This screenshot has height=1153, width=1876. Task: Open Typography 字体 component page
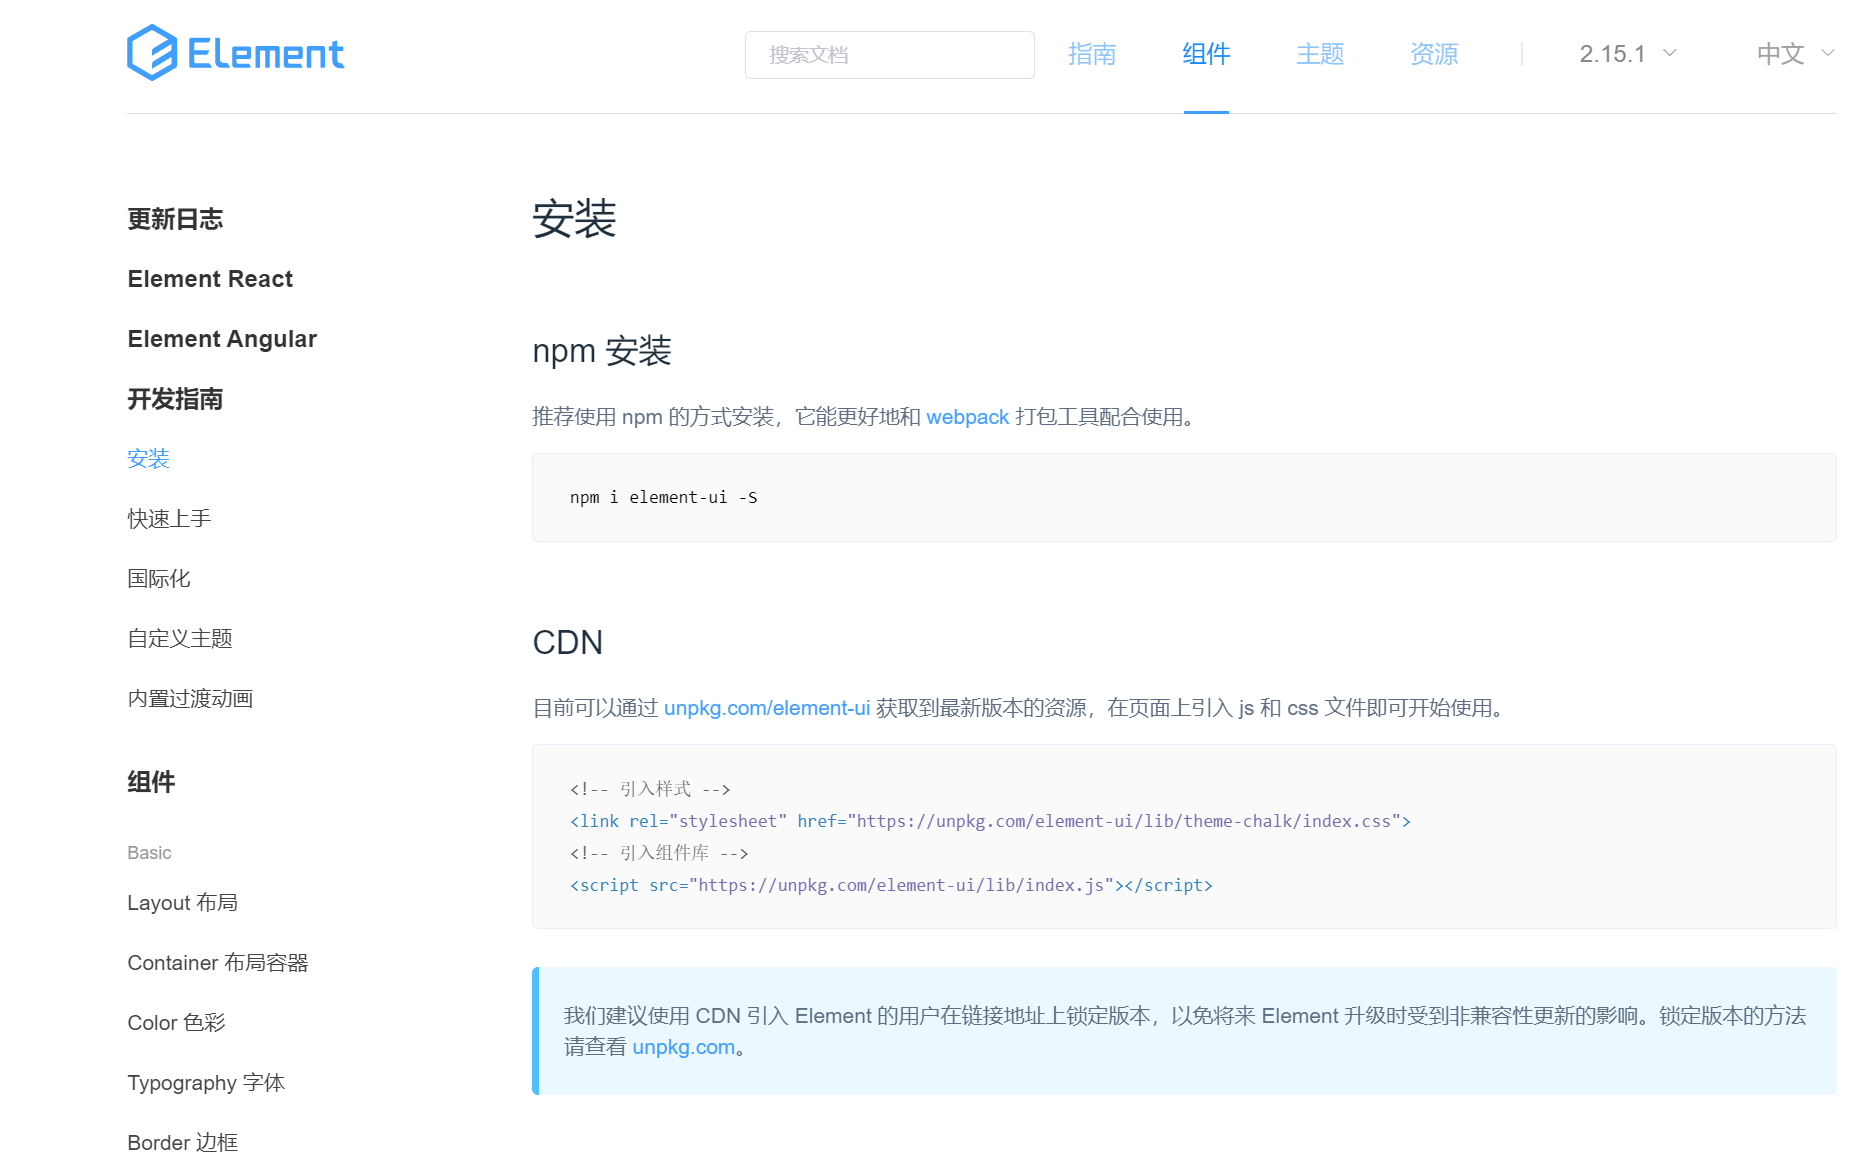[x=206, y=1083]
